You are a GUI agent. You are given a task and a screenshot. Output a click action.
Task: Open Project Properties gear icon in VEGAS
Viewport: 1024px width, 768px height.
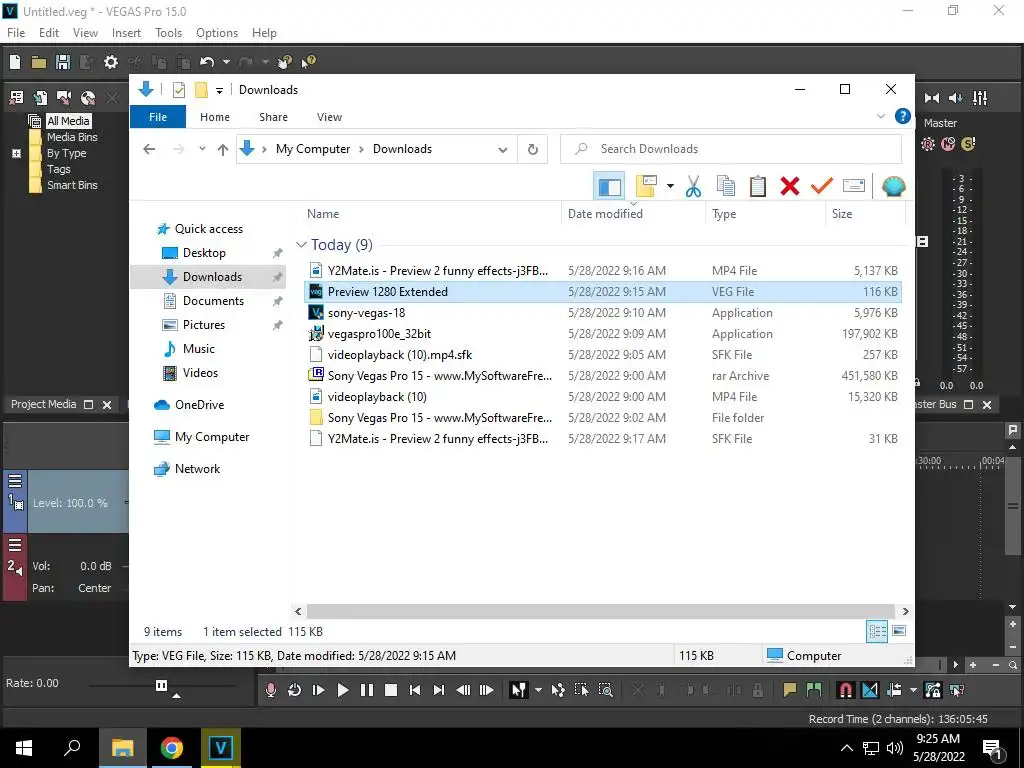click(x=111, y=62)
